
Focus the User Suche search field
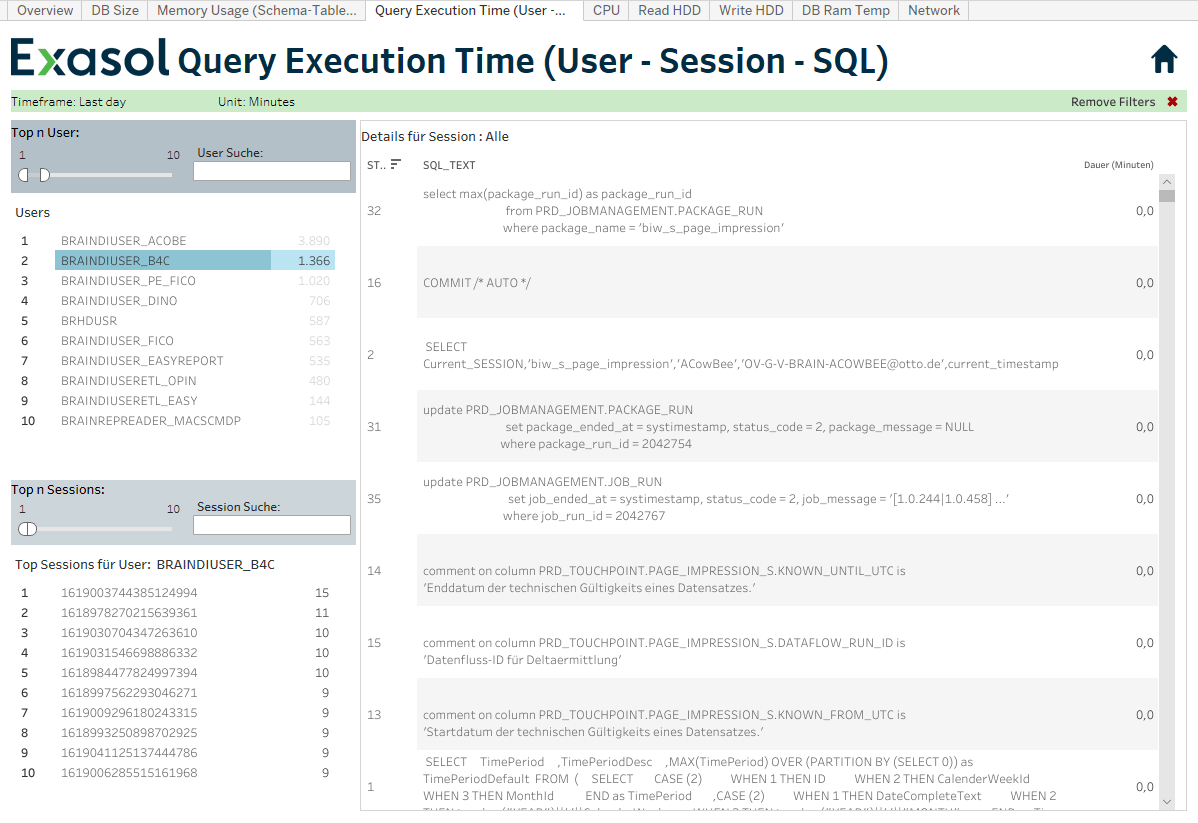pyautogui.click(x=272, y=171)
